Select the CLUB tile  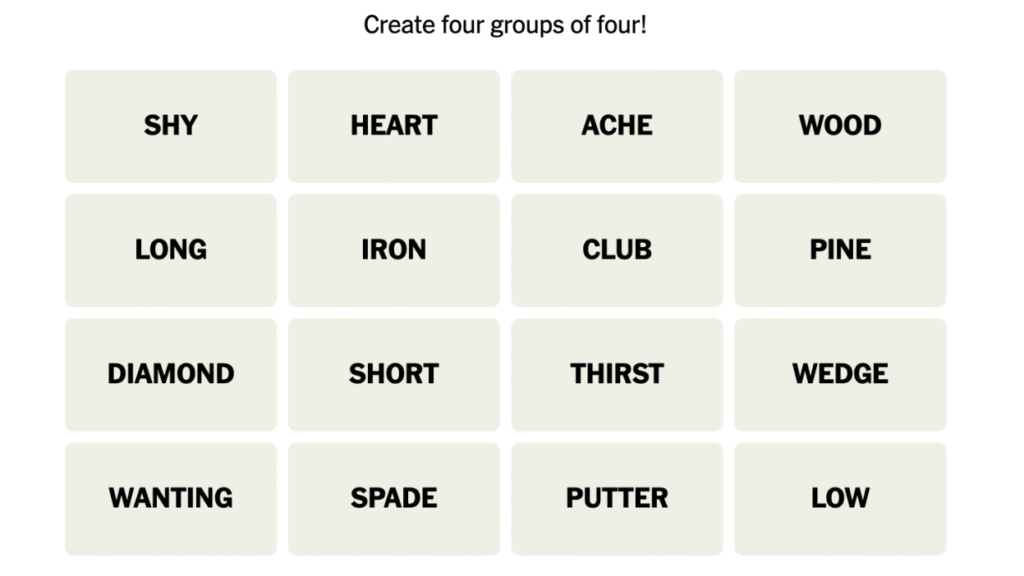tap(617, 250)
